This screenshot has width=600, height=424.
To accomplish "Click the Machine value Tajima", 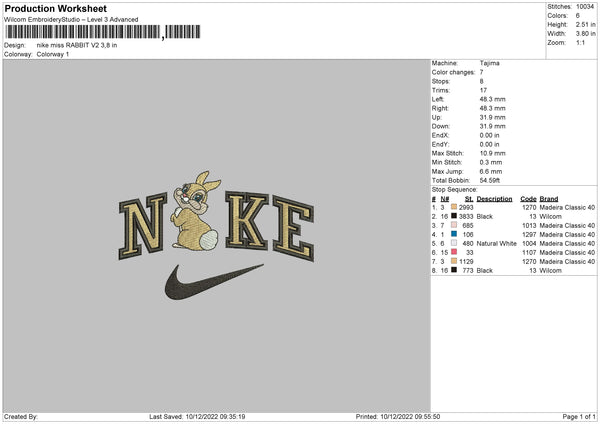I will tap(489, 63).
